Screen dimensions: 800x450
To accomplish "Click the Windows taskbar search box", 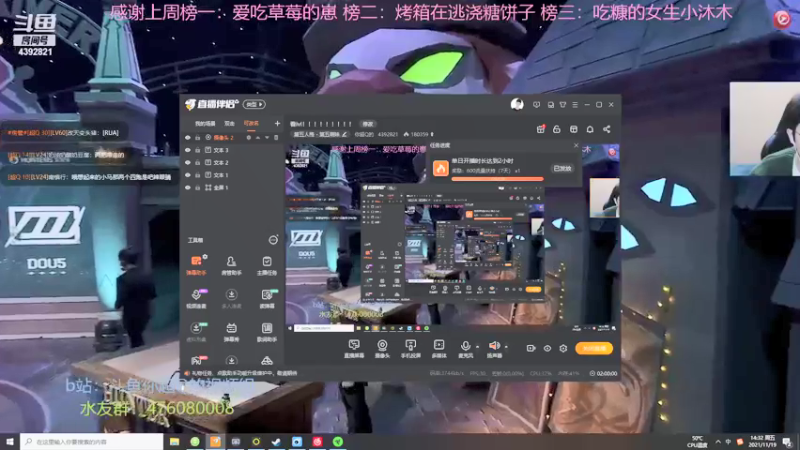I will (x=92, y=441).
